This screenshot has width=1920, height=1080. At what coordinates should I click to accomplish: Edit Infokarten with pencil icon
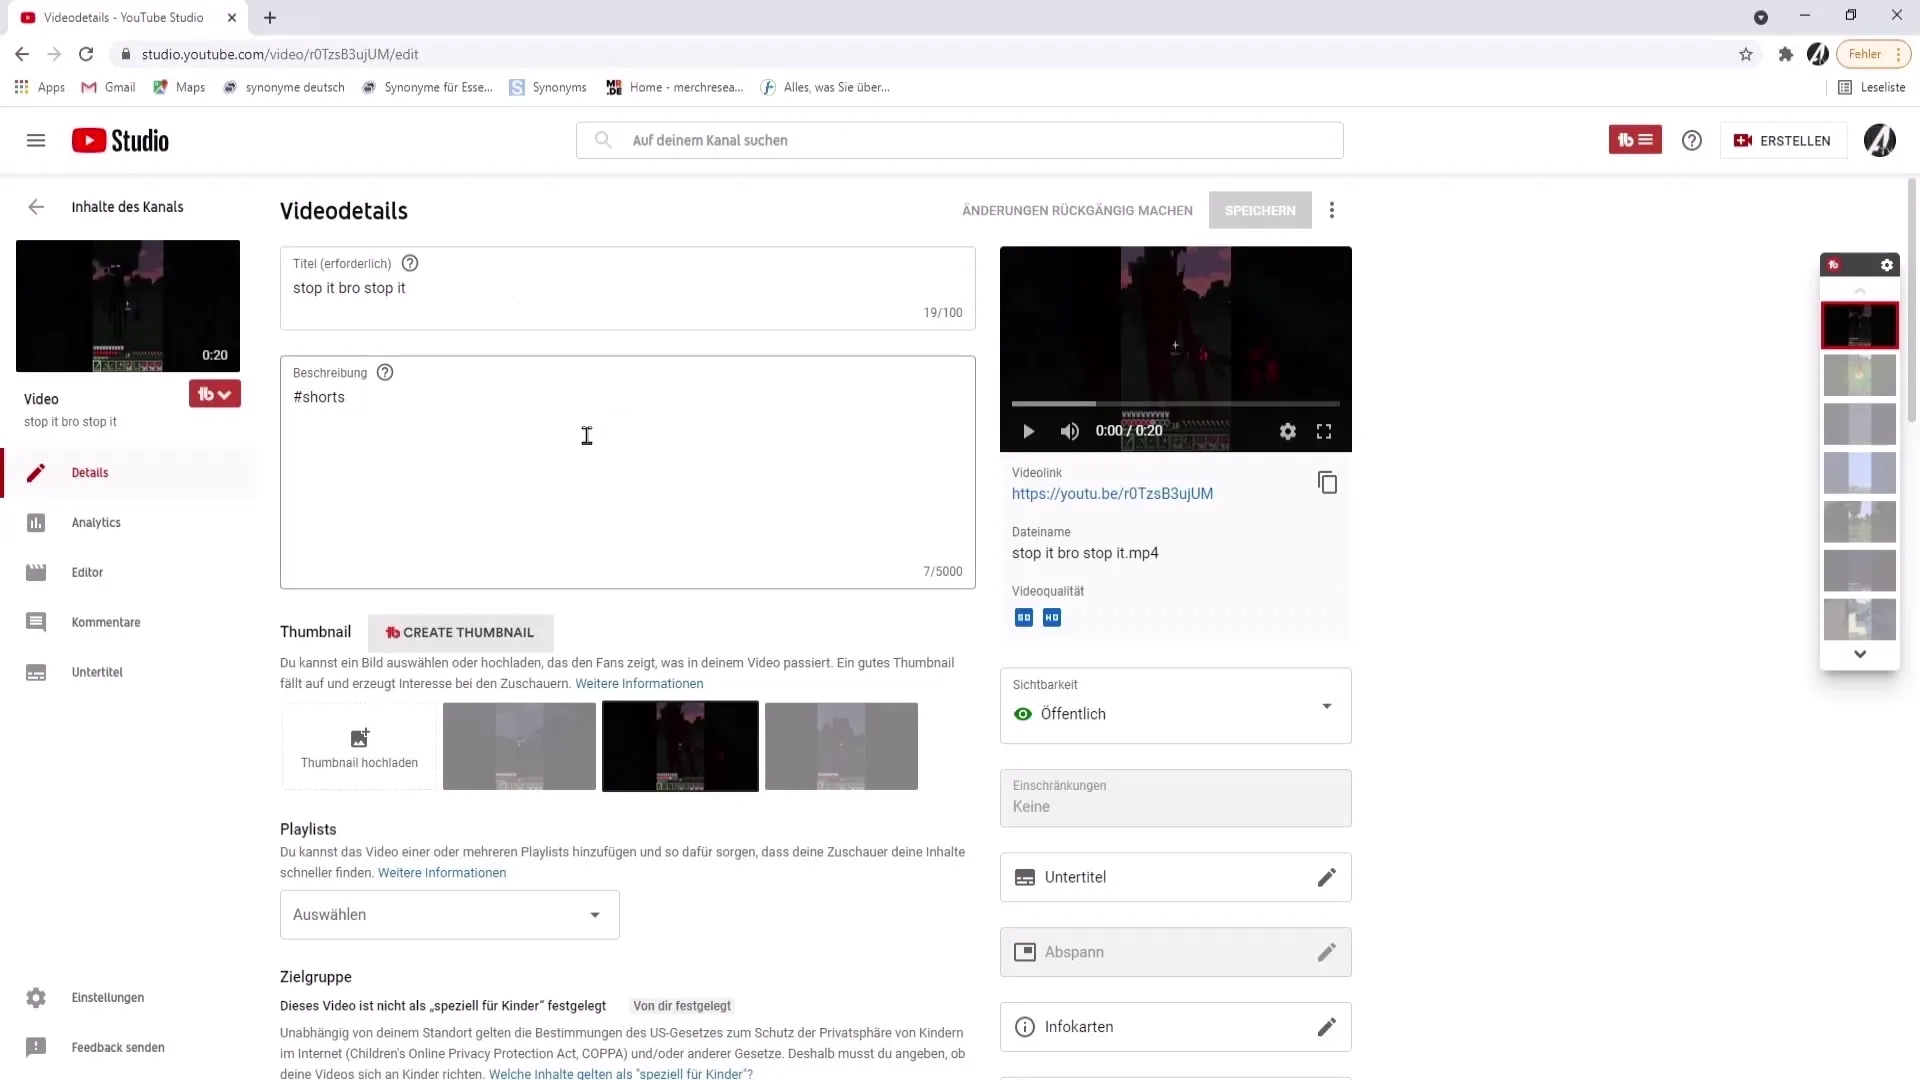coord(1326,1027)
